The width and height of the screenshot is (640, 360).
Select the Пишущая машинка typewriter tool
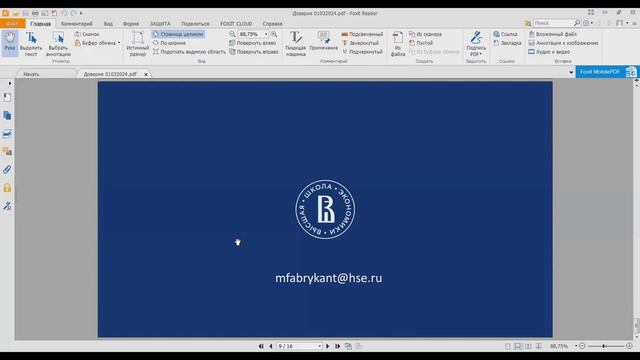click(296, 43)
